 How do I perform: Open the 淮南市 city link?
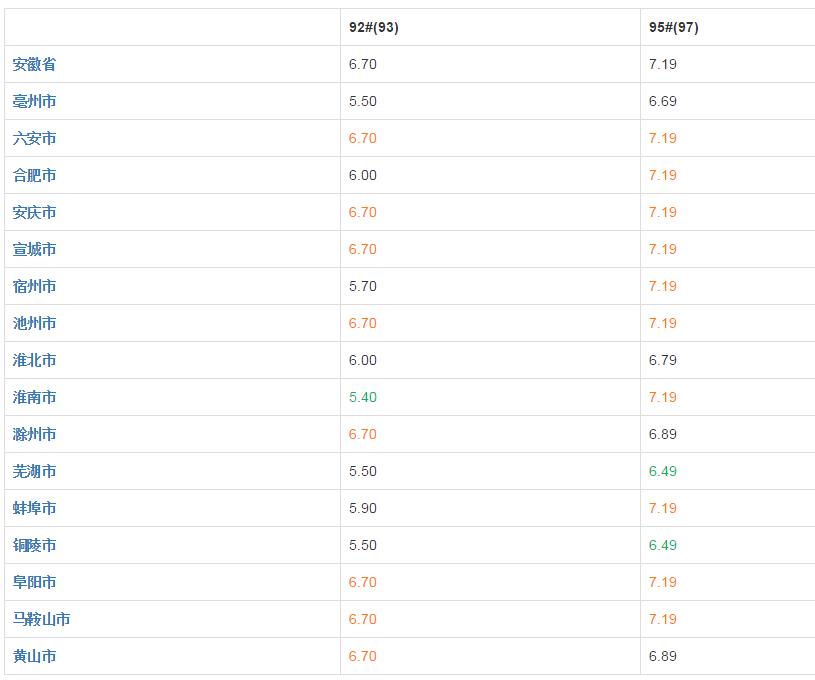tap(34, 397)
